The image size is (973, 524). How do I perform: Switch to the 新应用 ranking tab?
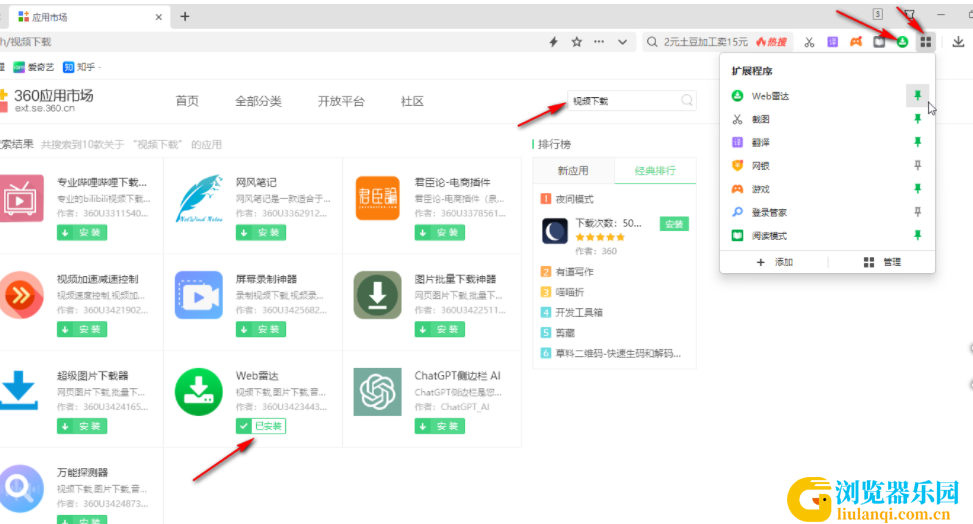tap(573, 171)
